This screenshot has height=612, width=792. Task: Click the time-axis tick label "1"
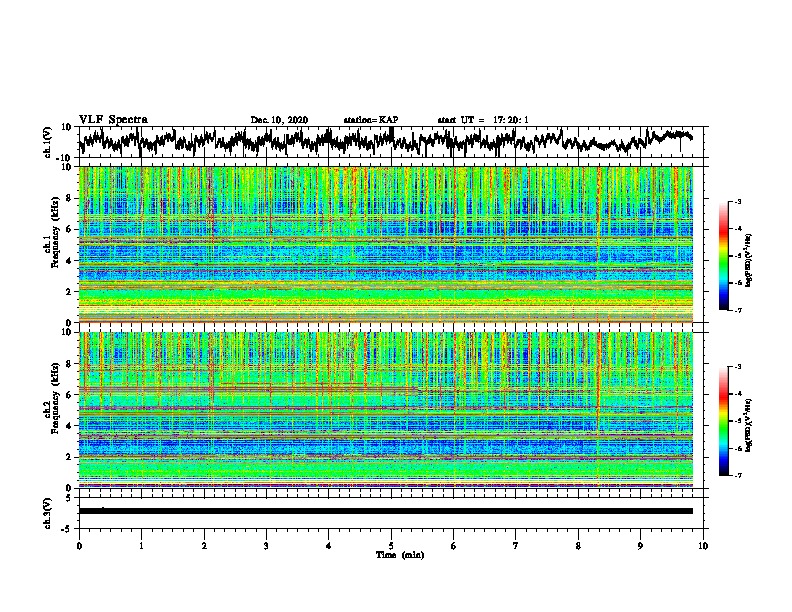pos(141,546)
